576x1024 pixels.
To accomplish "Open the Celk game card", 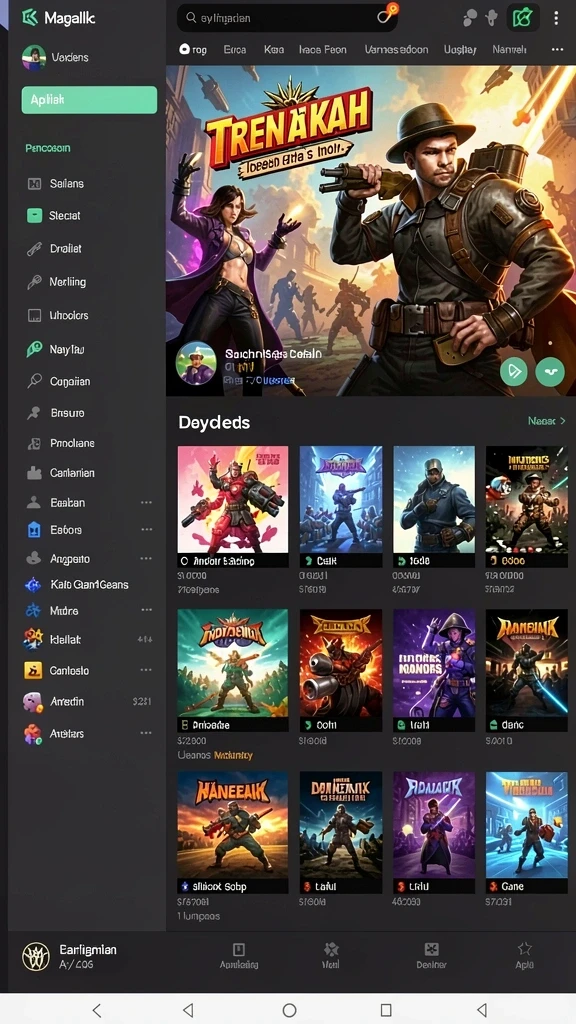I will click(x=341, y=507).
